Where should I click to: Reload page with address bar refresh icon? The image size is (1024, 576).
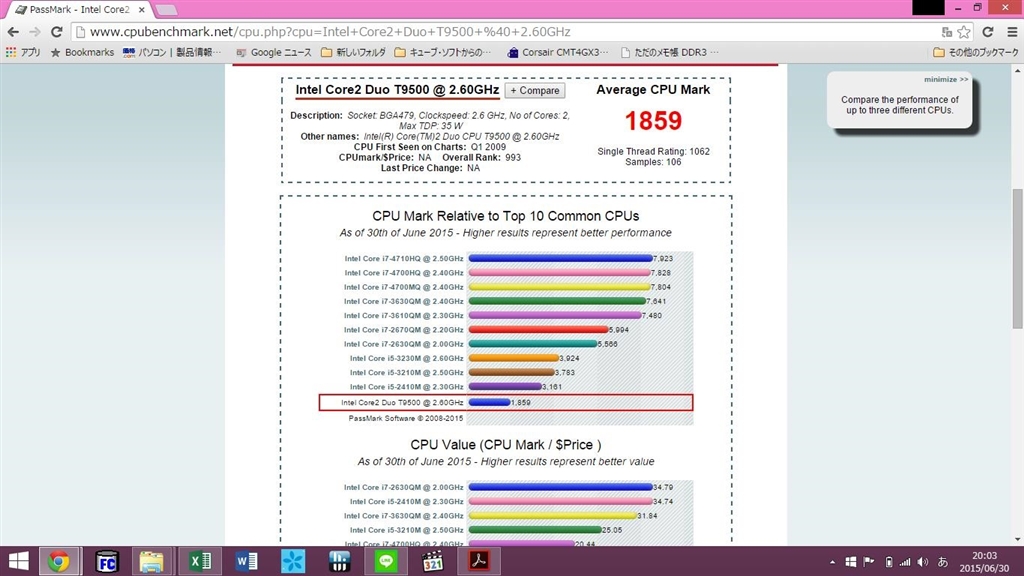coord(57,31)
